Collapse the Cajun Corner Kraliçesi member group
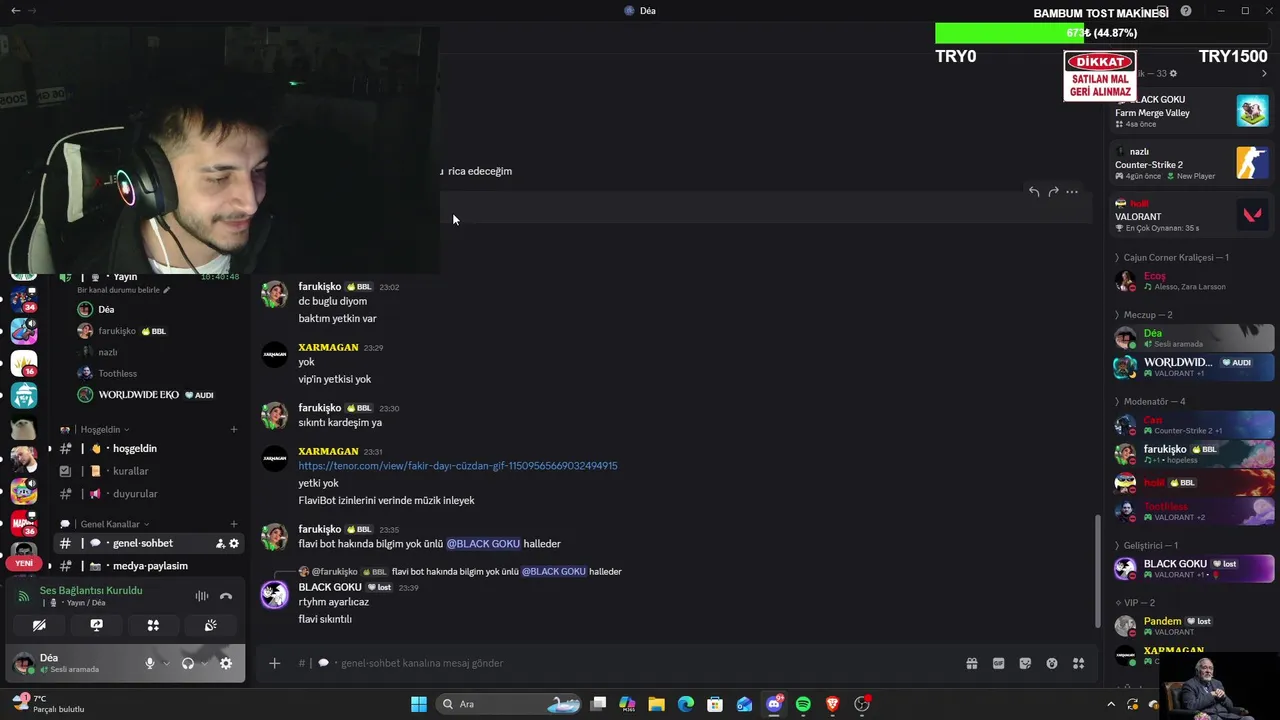1280x720 pixels. click(x=1171, y=257)
